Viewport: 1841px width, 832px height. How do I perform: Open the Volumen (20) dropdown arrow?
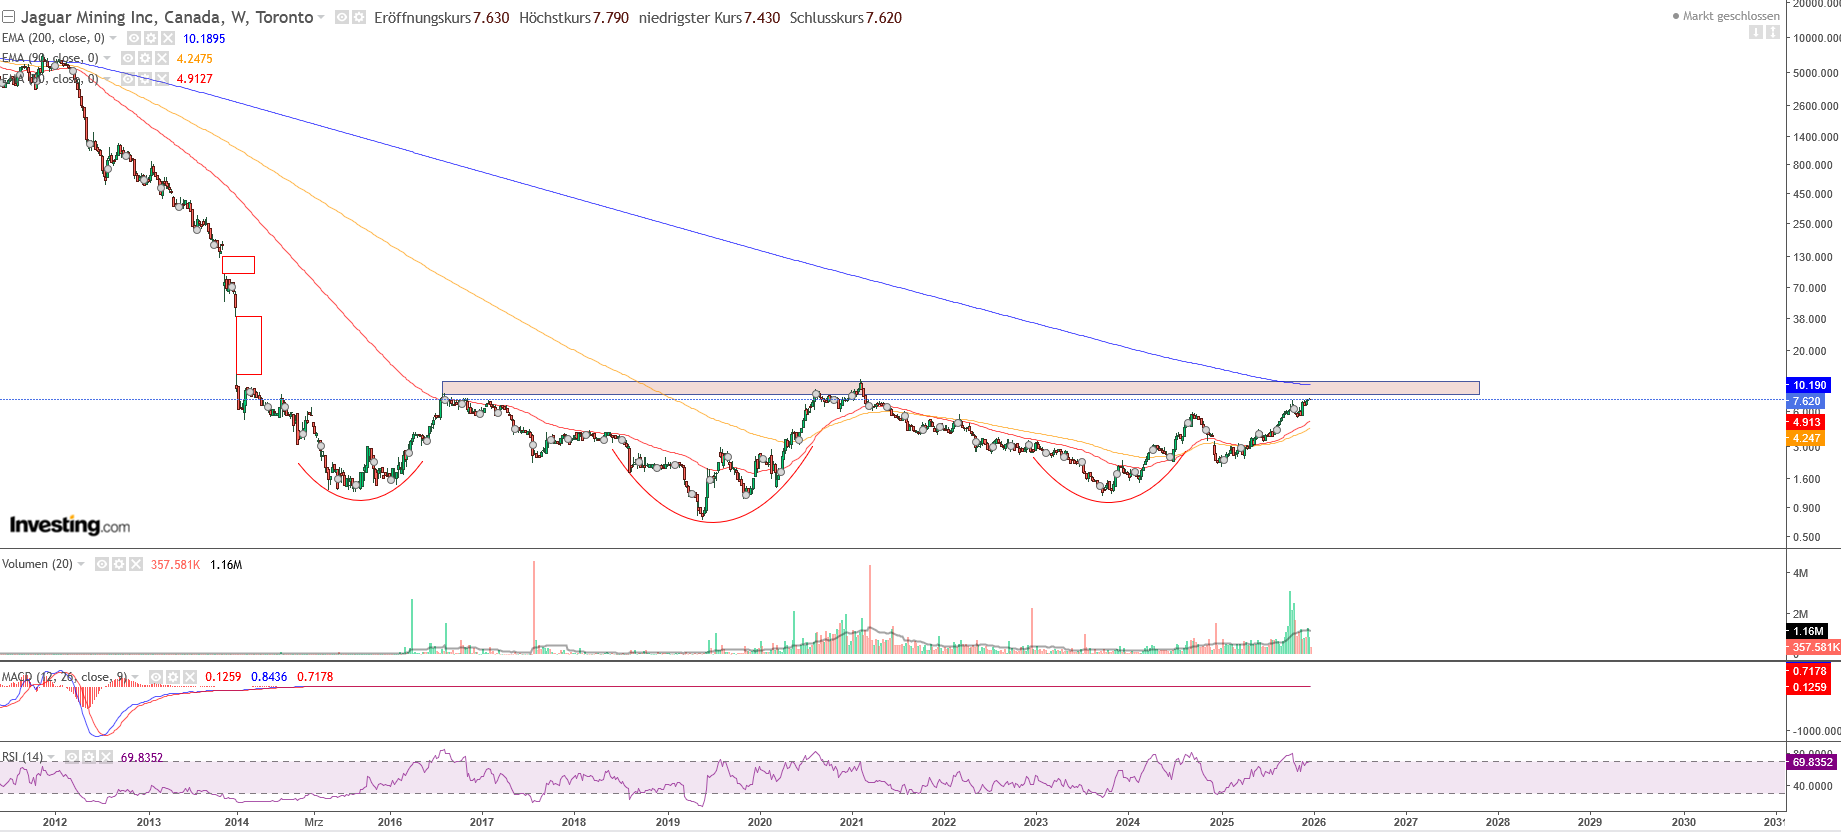[x=81, y=564]
